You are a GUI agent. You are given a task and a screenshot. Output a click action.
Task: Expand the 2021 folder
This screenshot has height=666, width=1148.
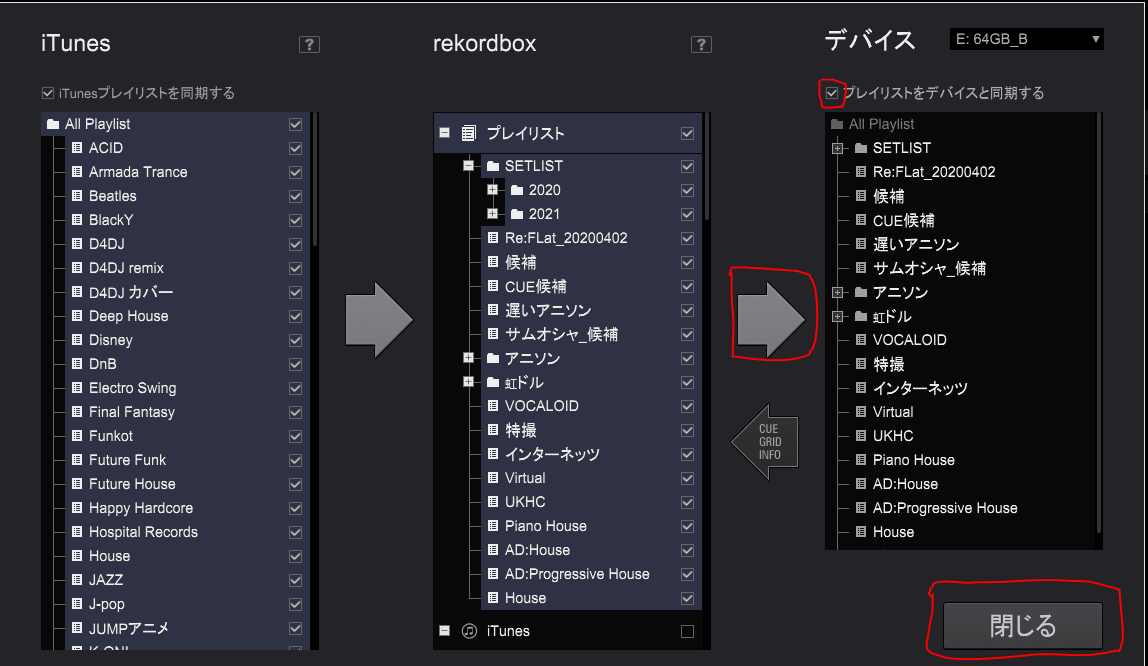click(493, 214)
